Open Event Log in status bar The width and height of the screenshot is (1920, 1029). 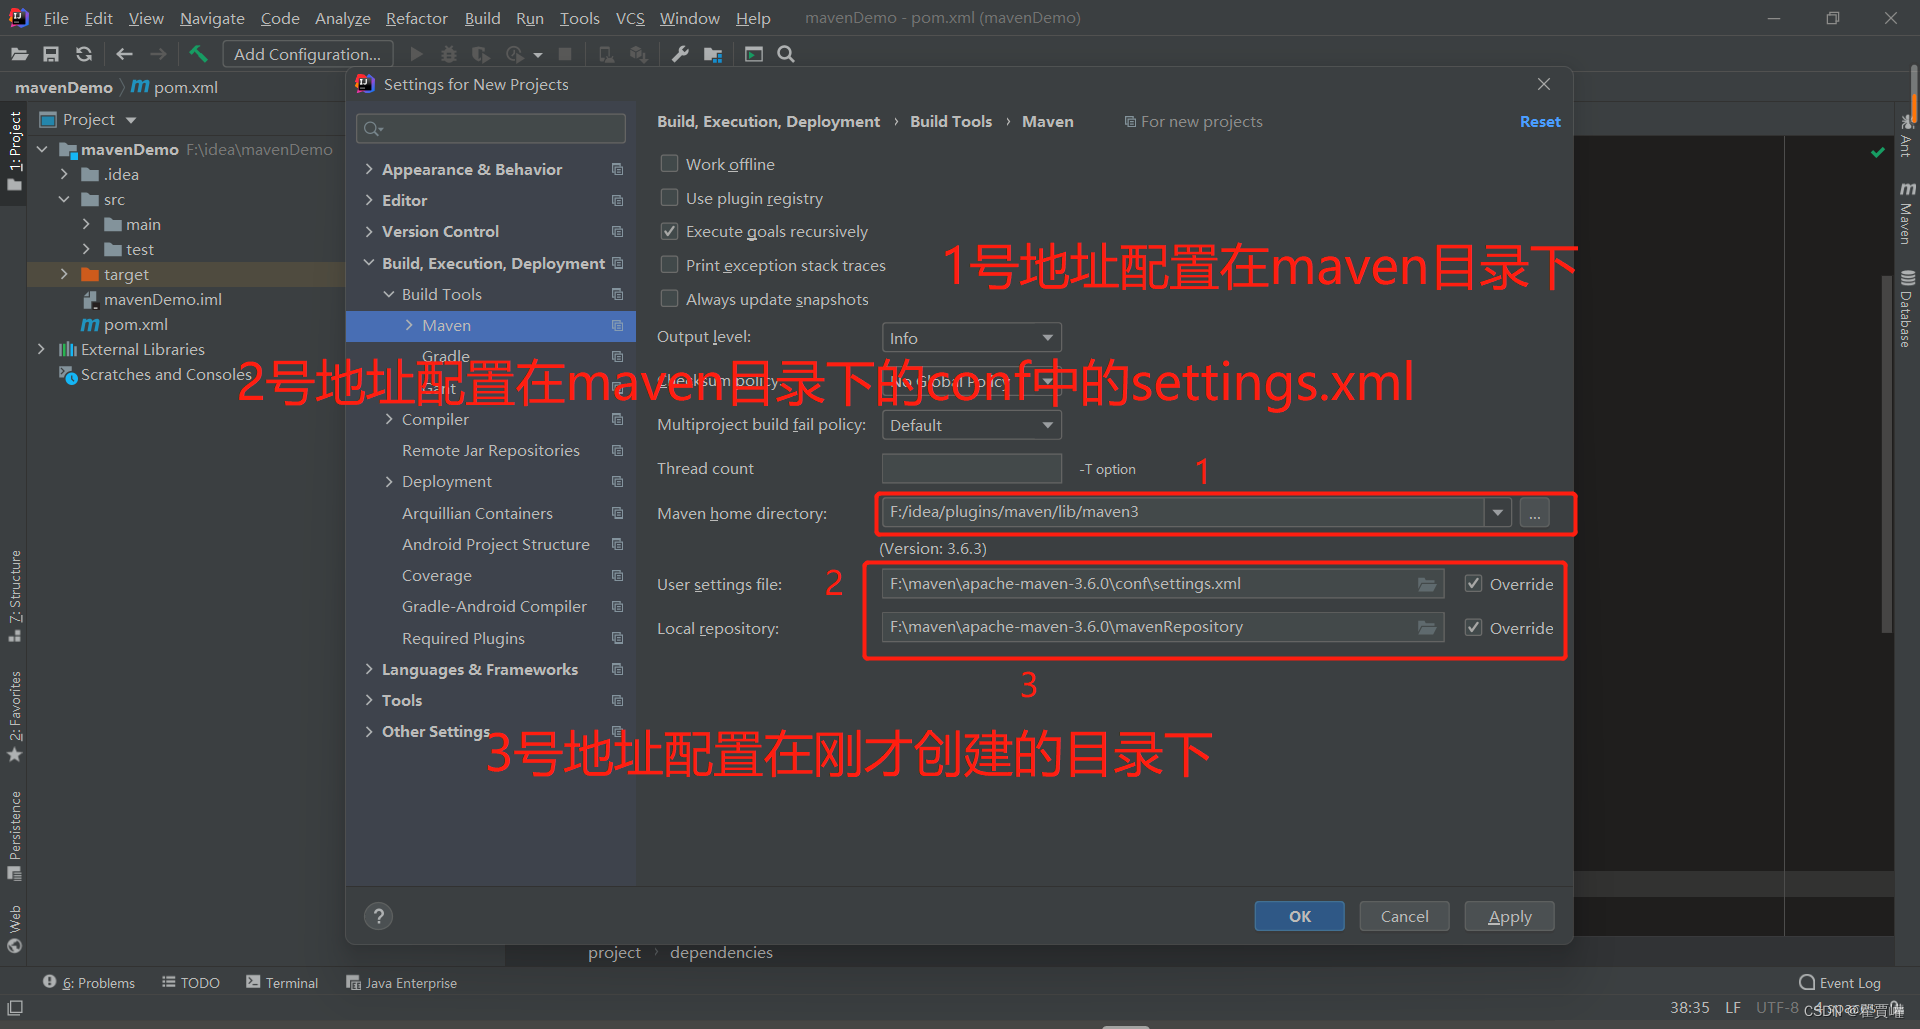(1840, 983)
